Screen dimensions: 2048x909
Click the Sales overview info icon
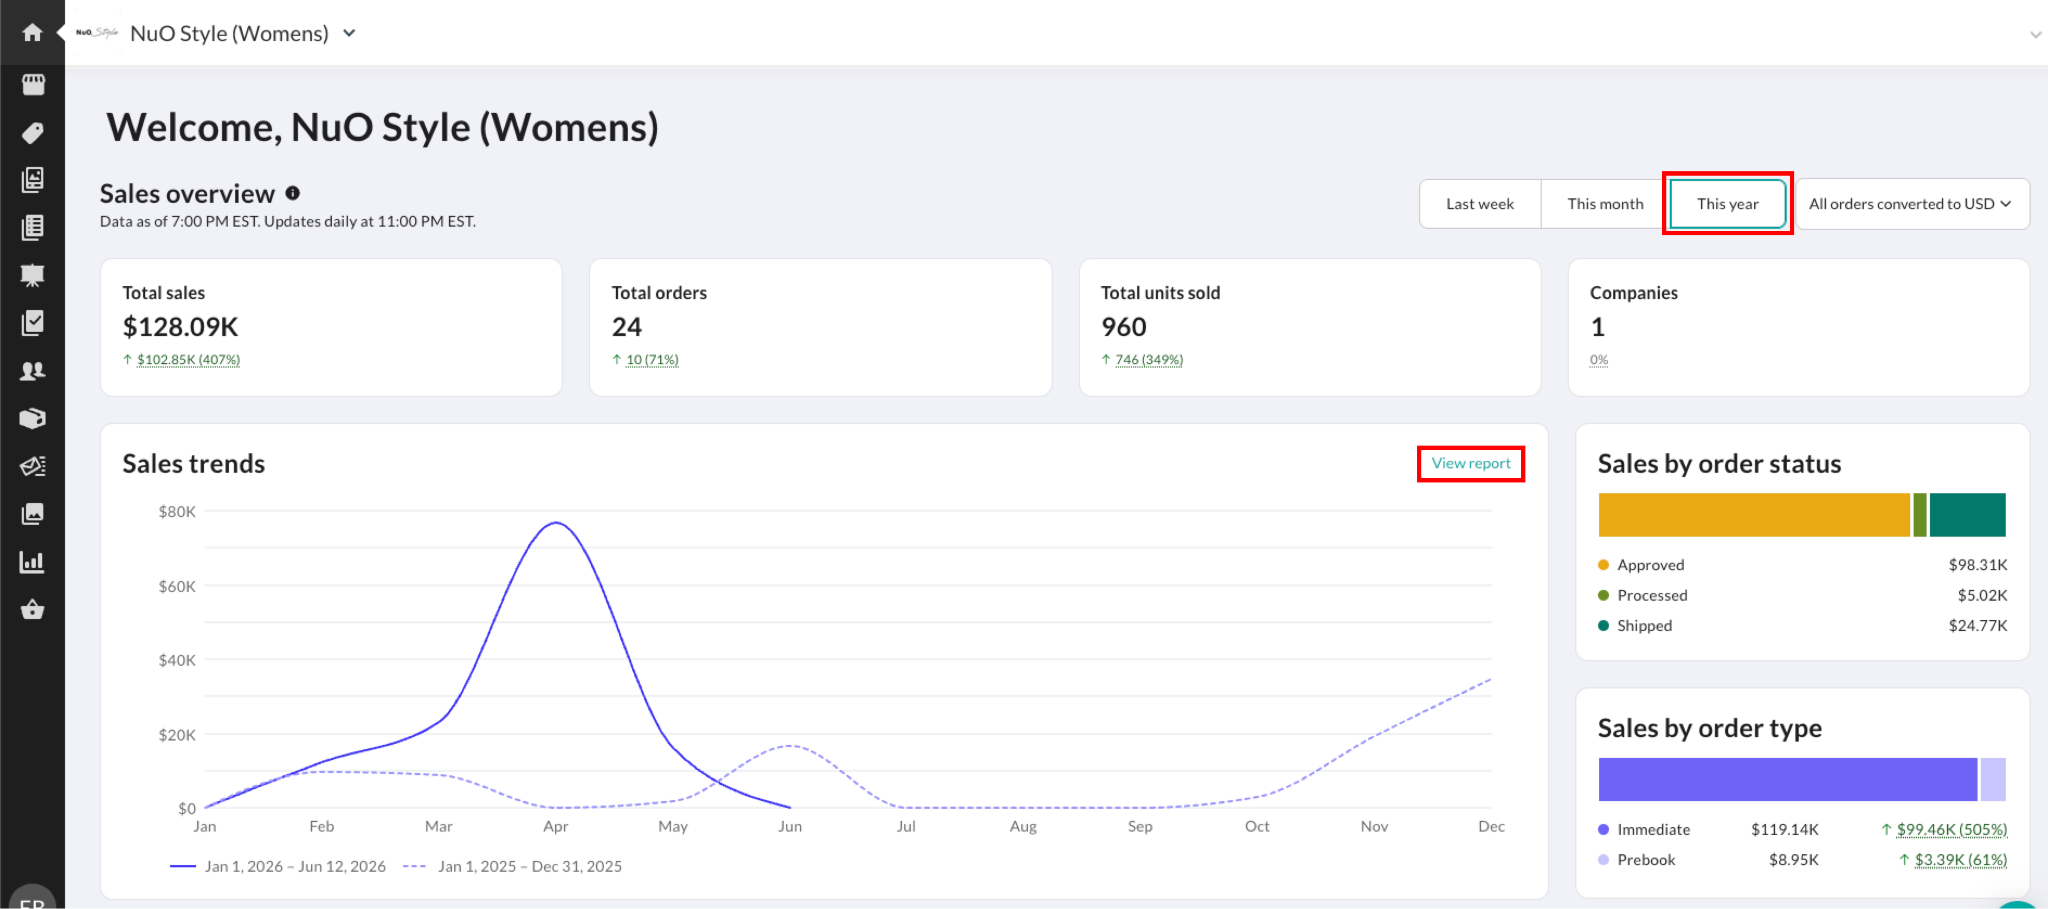pos(292,193)
